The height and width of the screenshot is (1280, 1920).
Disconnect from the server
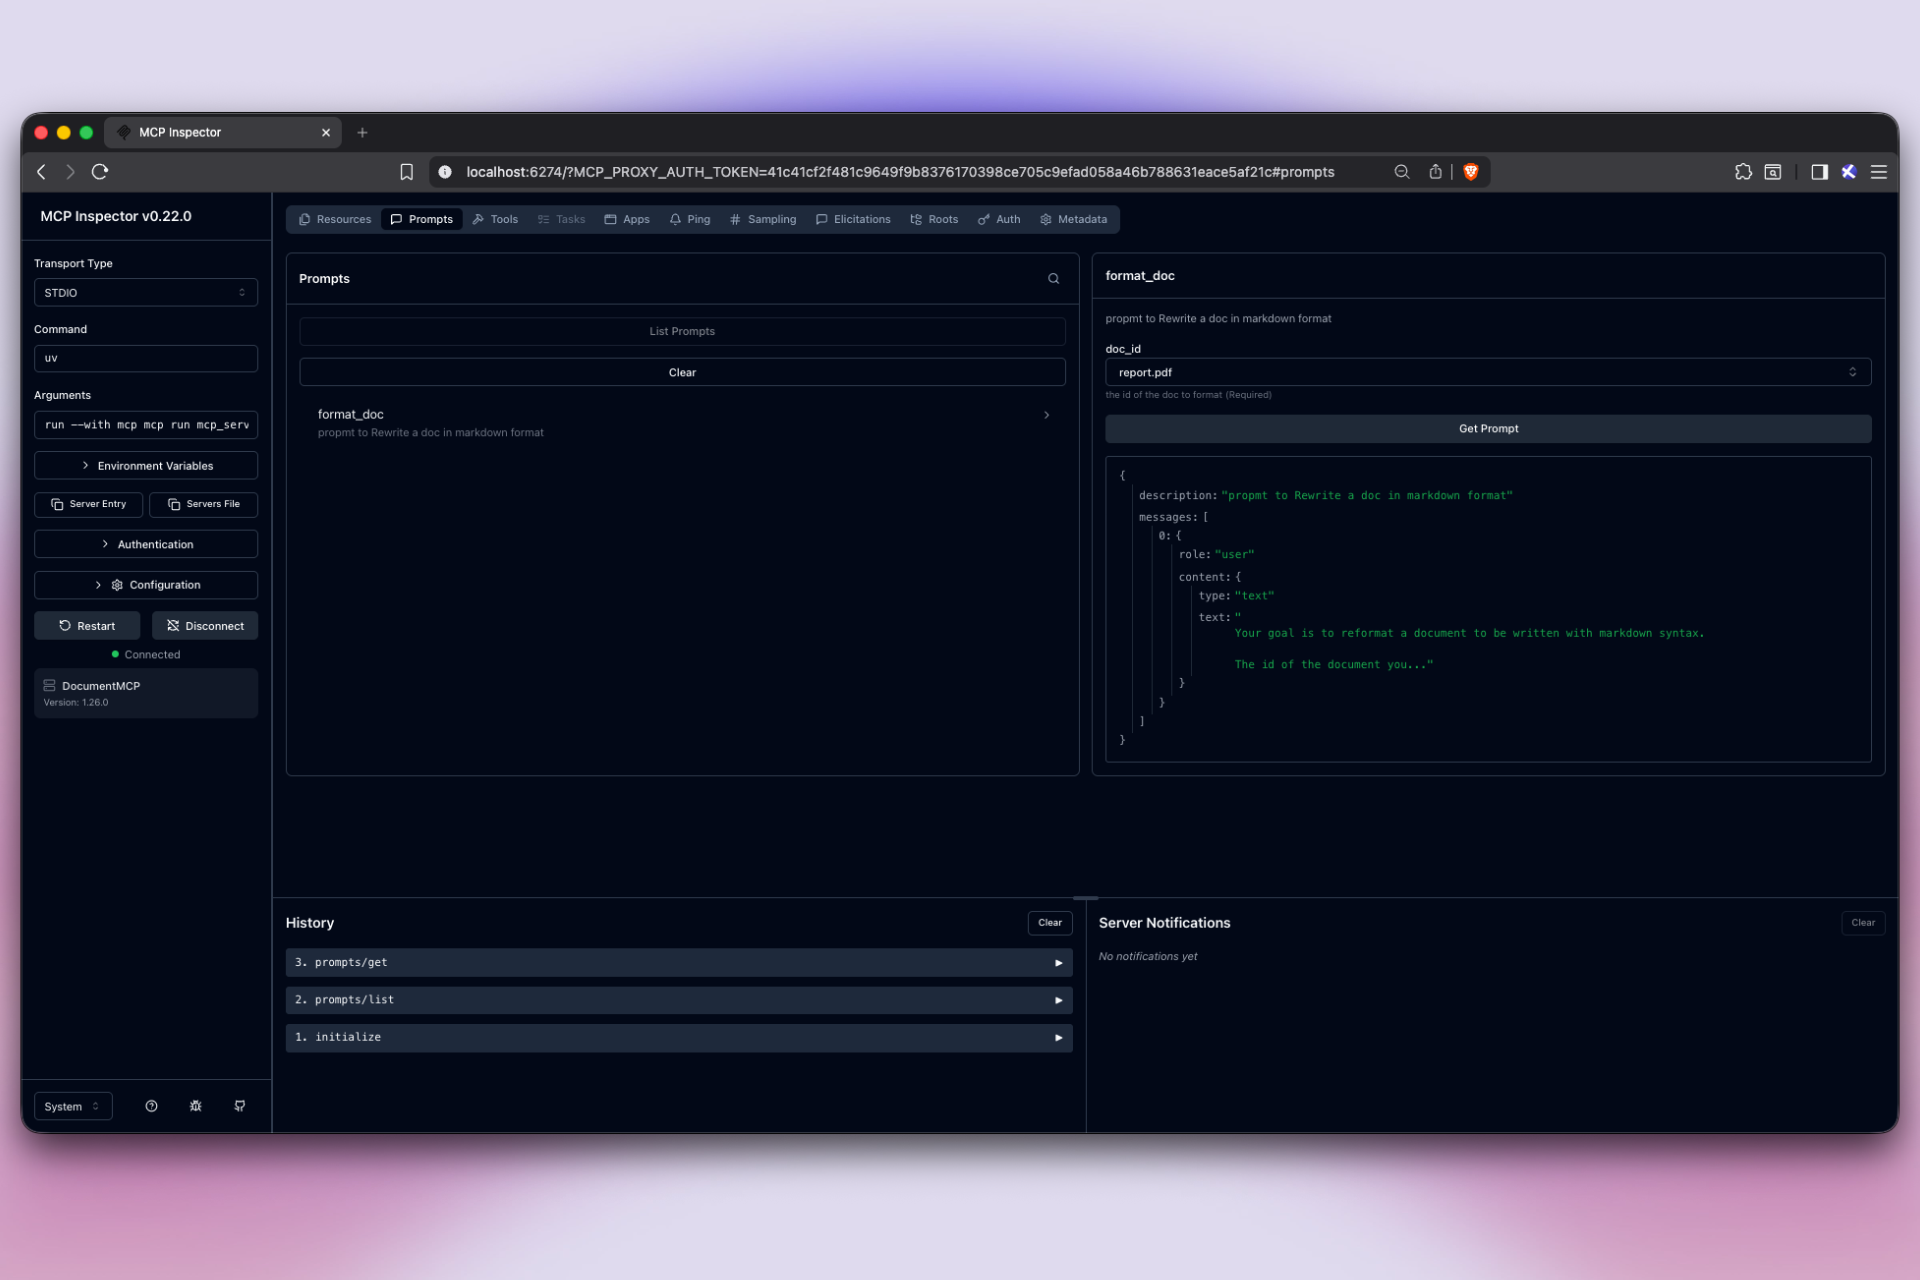coord(205,626)
